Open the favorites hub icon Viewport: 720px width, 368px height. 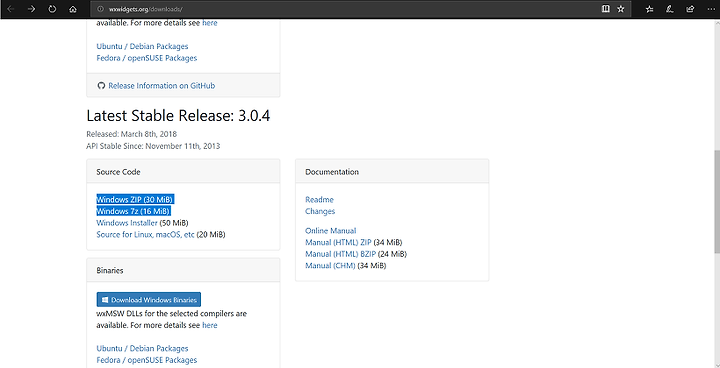point(649,9)
